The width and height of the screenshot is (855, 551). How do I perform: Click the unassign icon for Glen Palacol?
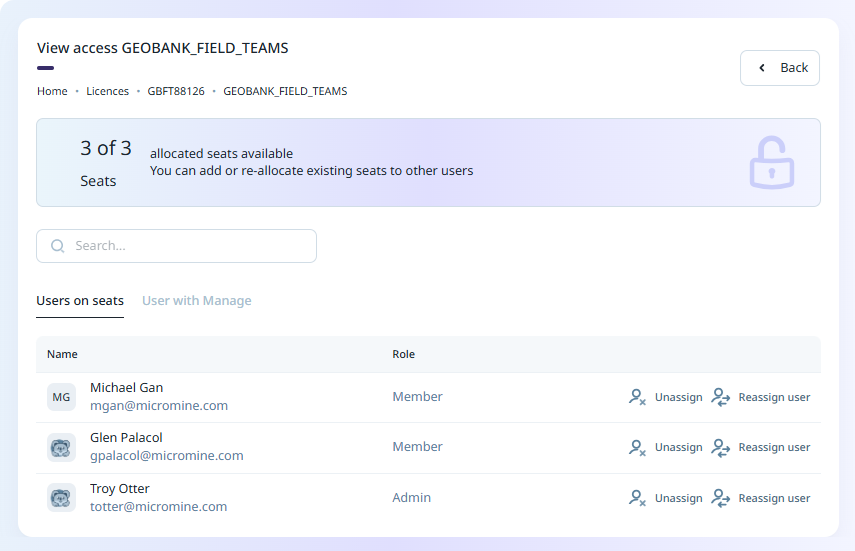click(x=637, y=447)
